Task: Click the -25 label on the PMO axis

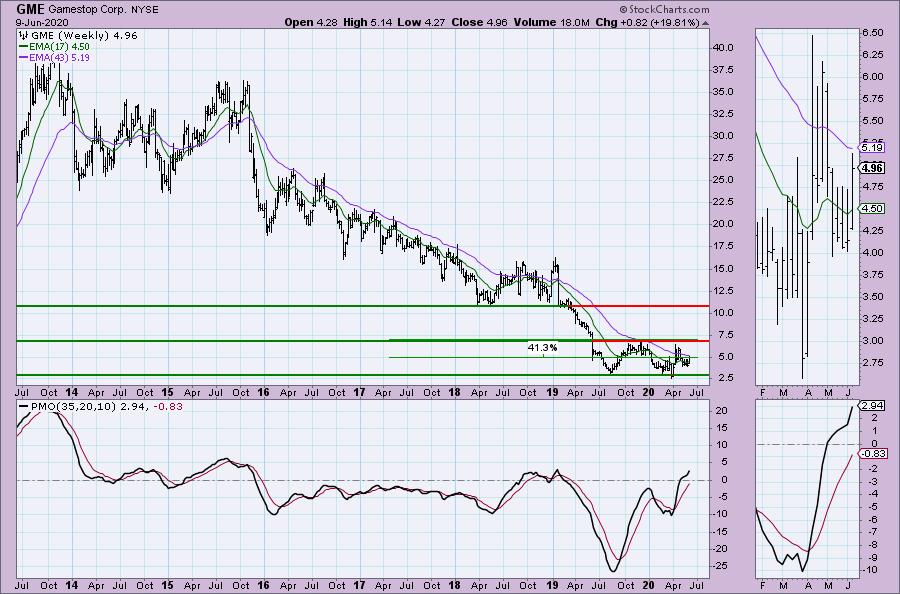Action: 720,566
